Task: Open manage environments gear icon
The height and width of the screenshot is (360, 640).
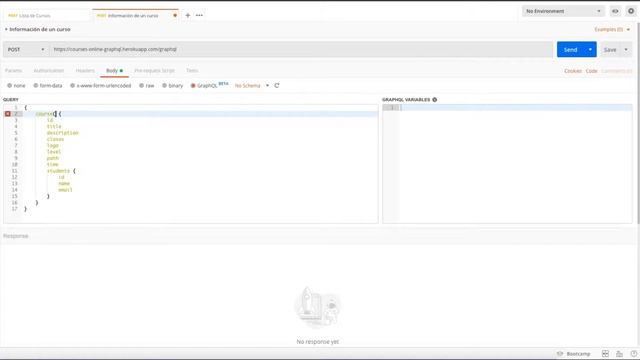Action: point(631,11)
